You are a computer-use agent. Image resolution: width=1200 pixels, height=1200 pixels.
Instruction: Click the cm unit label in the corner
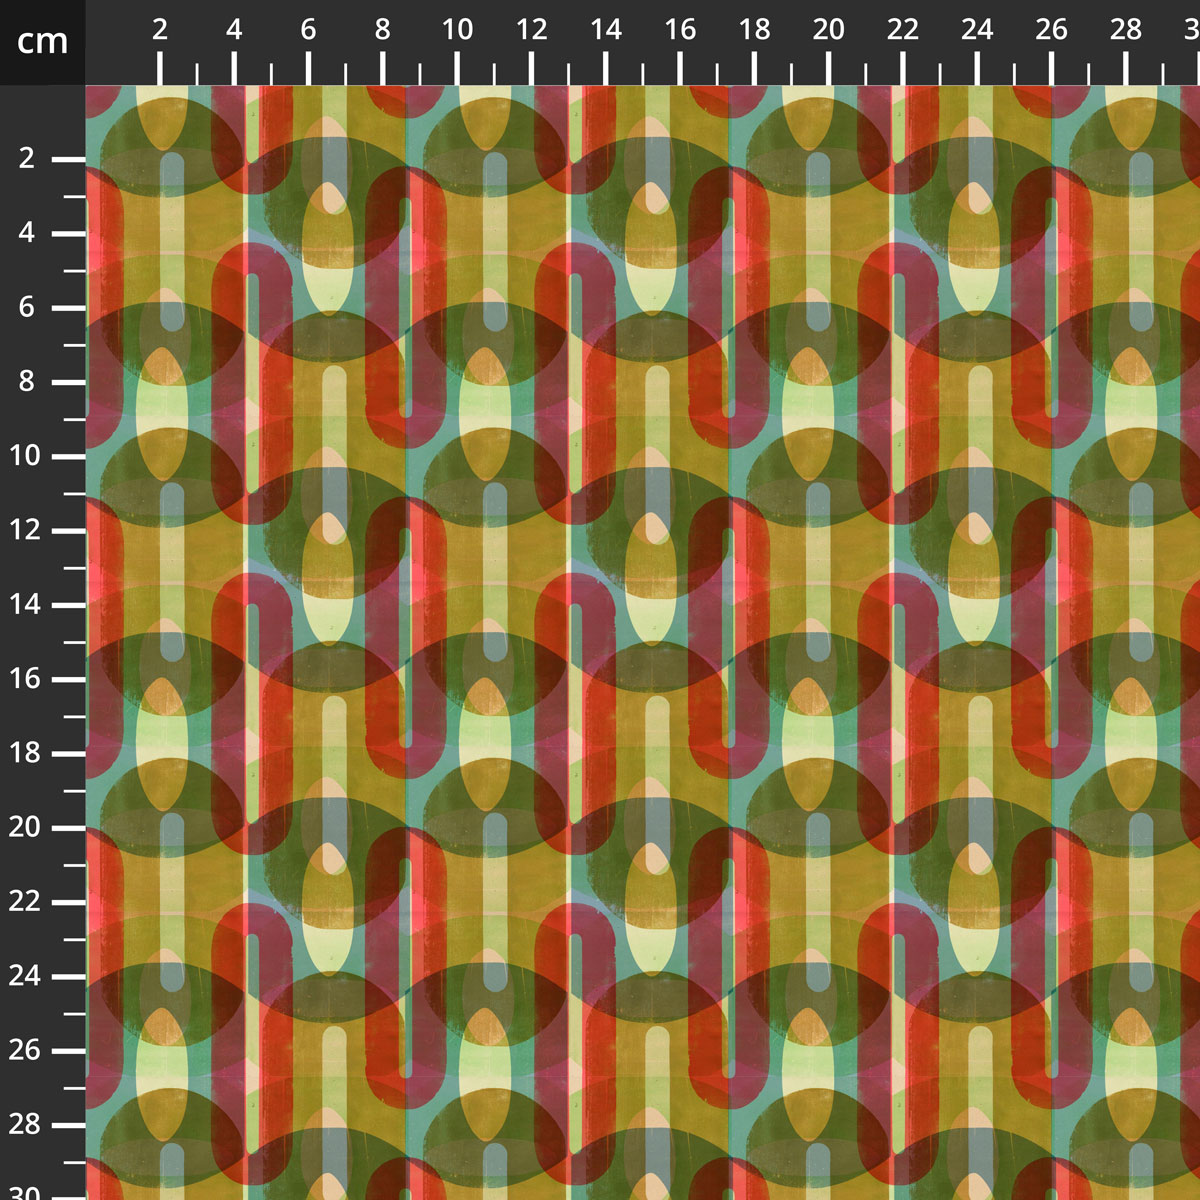[x=42, y=42]
